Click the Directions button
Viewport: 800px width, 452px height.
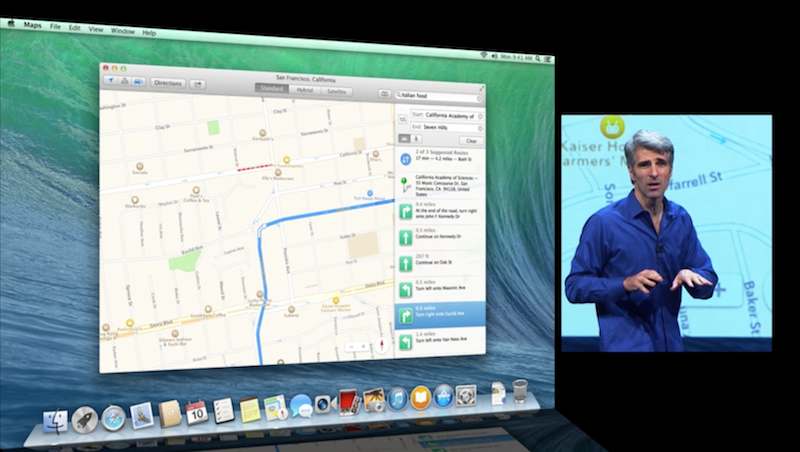point(168,83)
